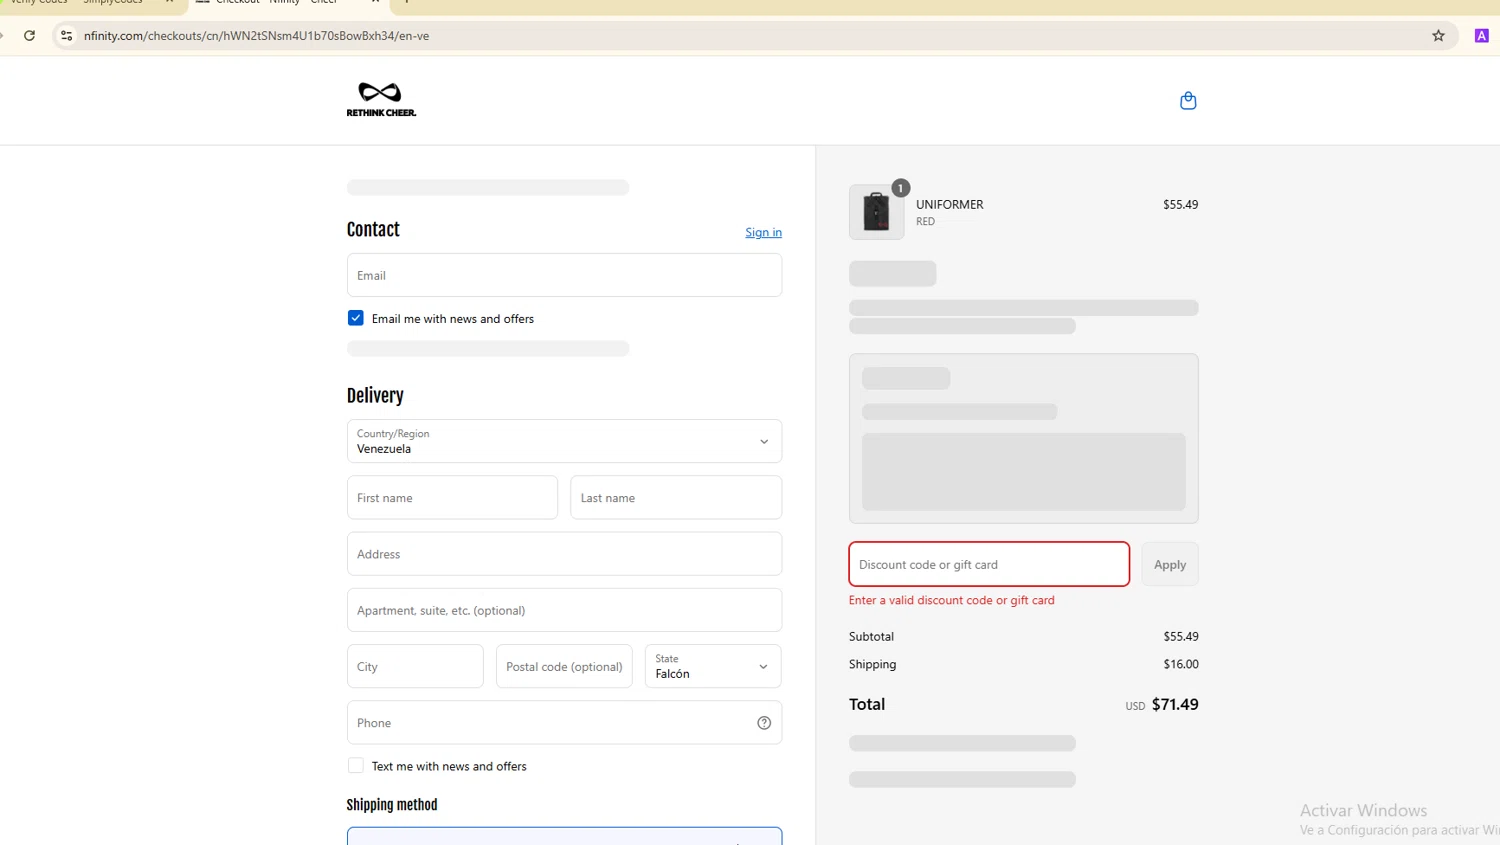Focus the Postal code field
This screenshot has width=1500, height=845.
[x=564, y=666]
